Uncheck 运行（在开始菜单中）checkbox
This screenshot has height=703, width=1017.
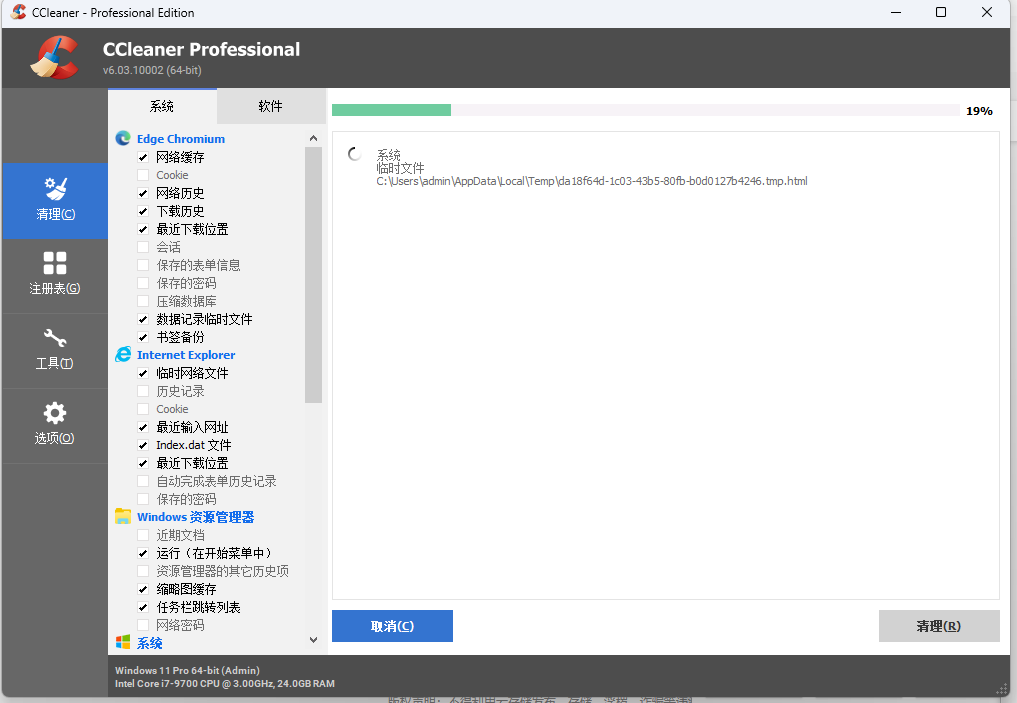tap(143, 553)
